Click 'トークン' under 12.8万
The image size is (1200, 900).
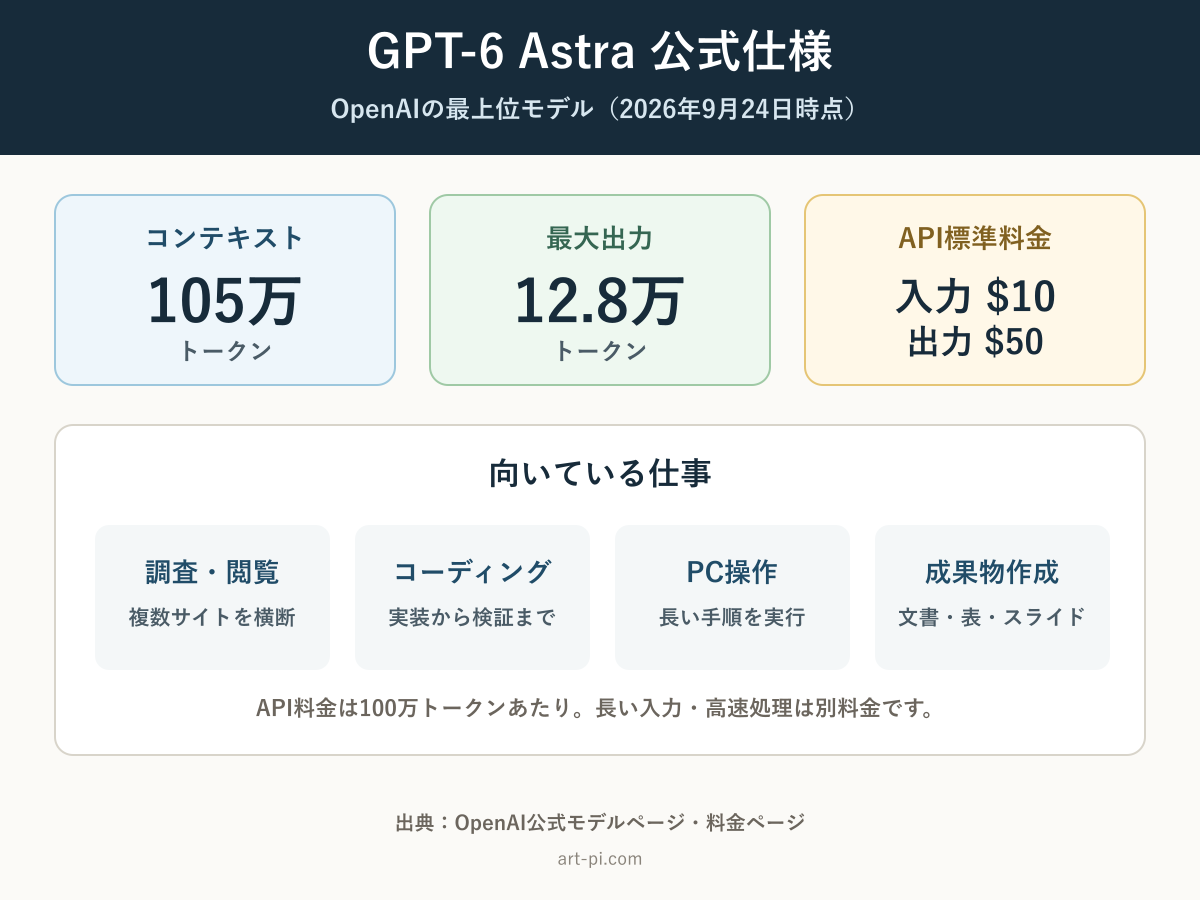pos(600,352)
